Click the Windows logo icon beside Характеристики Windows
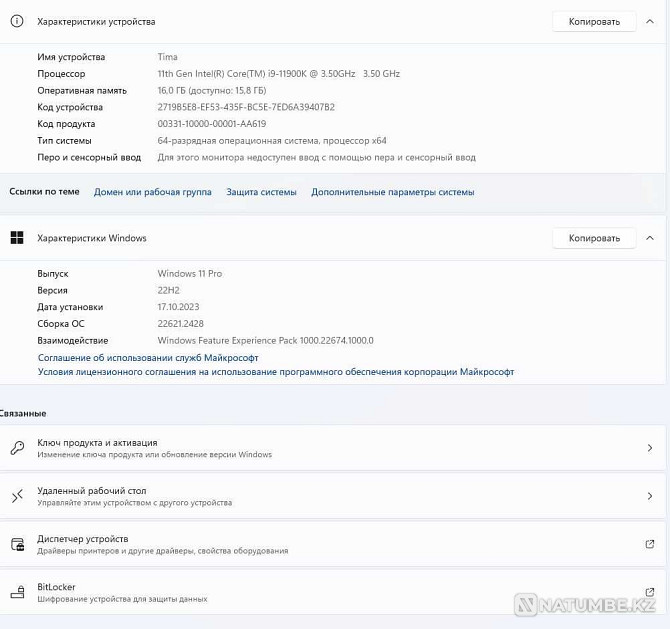 pos(17,238)
